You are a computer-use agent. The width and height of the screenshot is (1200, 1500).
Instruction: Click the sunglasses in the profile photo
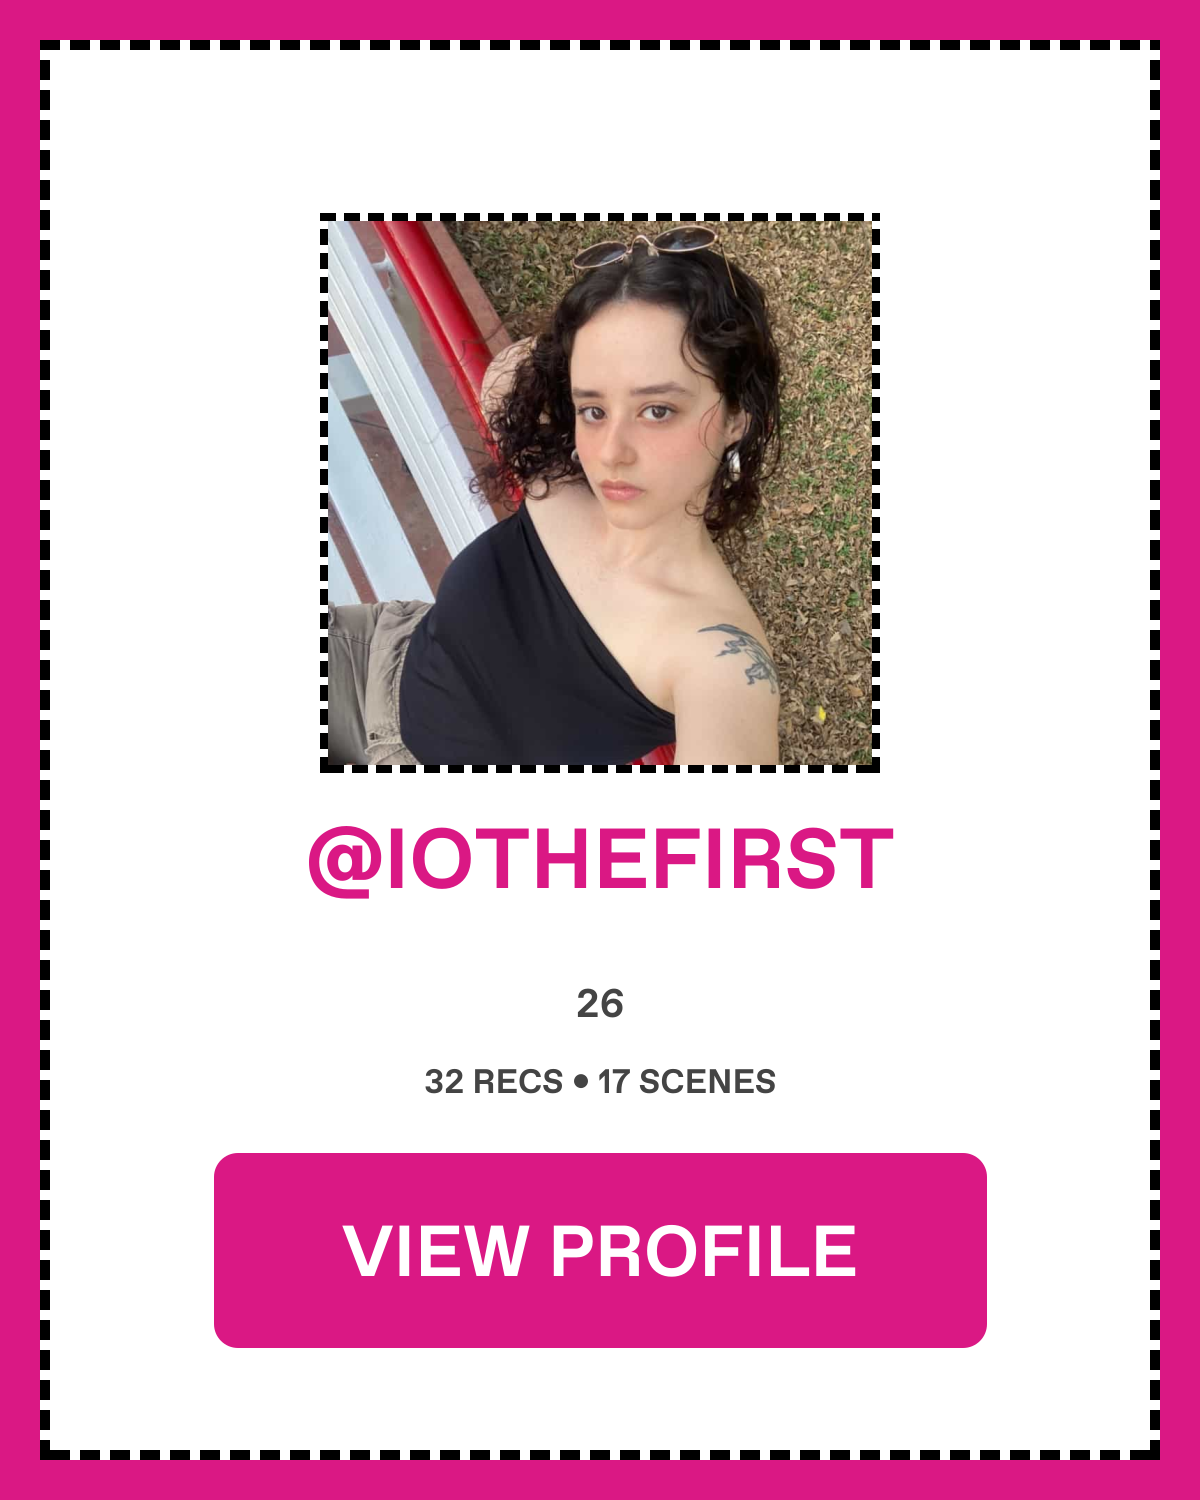pyautogui.click(x=648, y=246)
